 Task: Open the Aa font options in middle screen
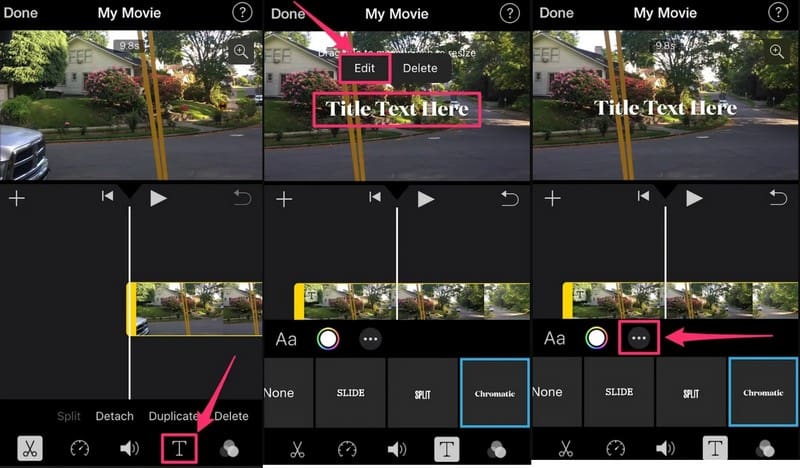pyautogui.click(x=286, y=339)
